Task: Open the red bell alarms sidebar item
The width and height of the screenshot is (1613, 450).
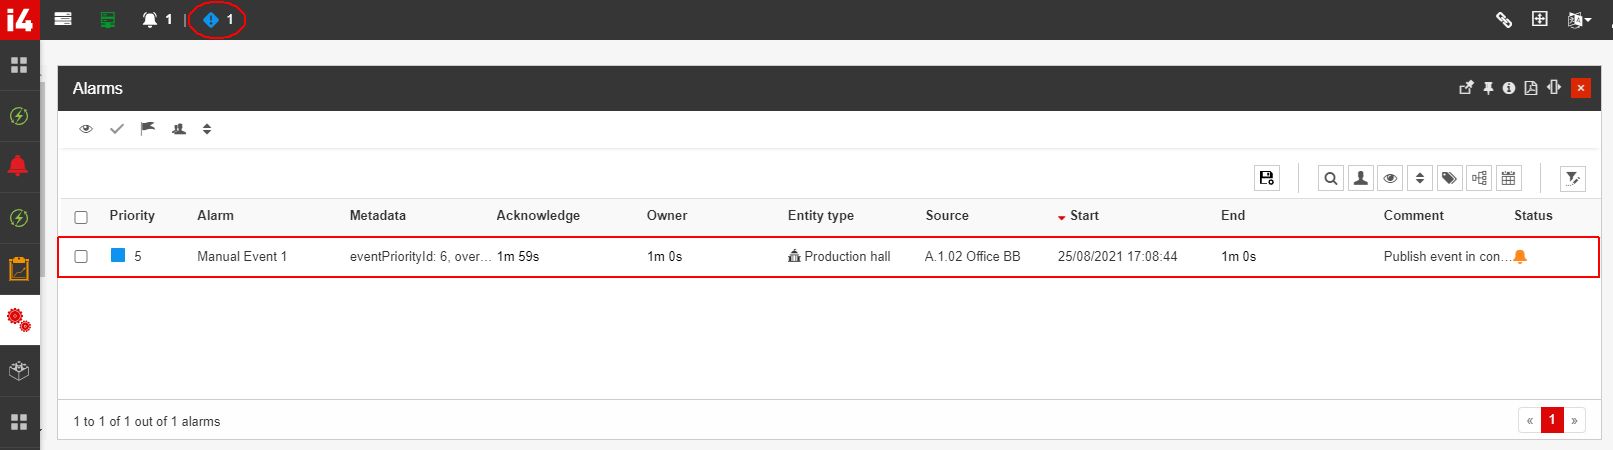Action: [x=18, y=166]
